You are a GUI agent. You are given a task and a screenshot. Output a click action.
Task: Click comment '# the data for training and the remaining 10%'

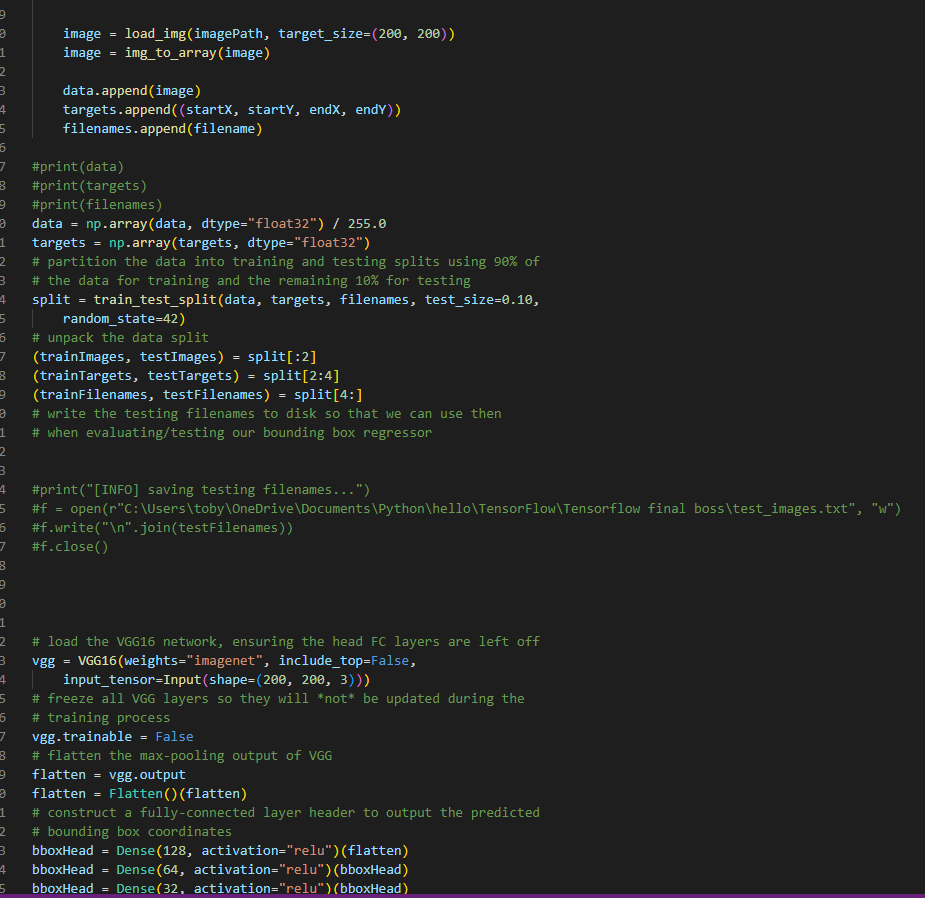point(251,281)
